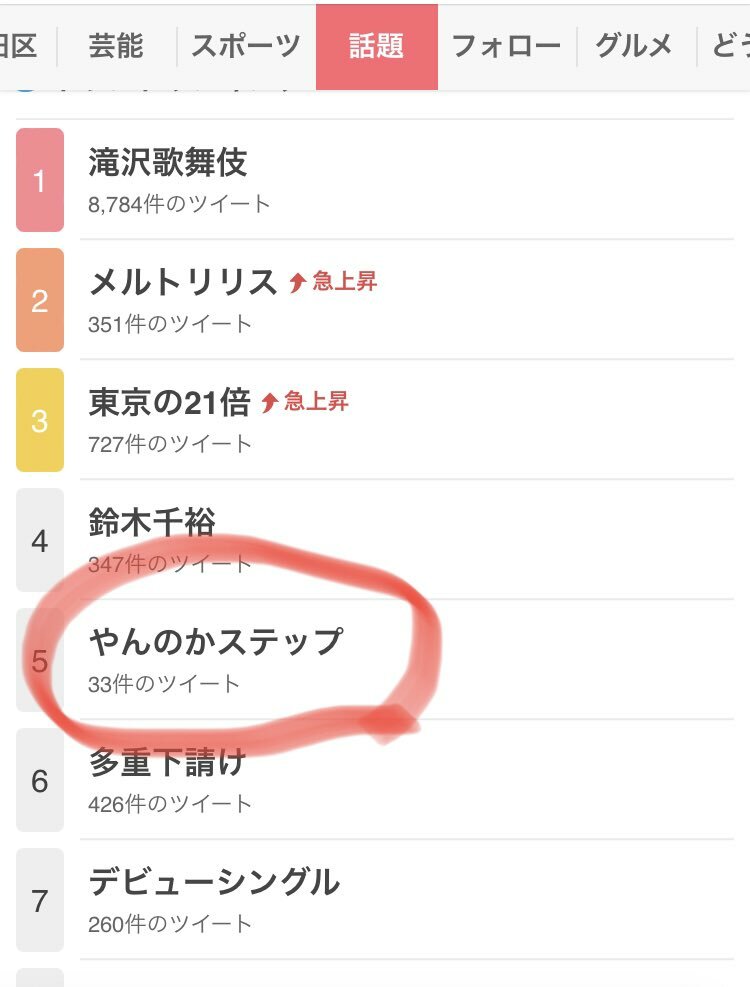This screenshot has width=750, height=987.
Task: Click the yellow rank 3 badge
Action: [x=40, y=420]
